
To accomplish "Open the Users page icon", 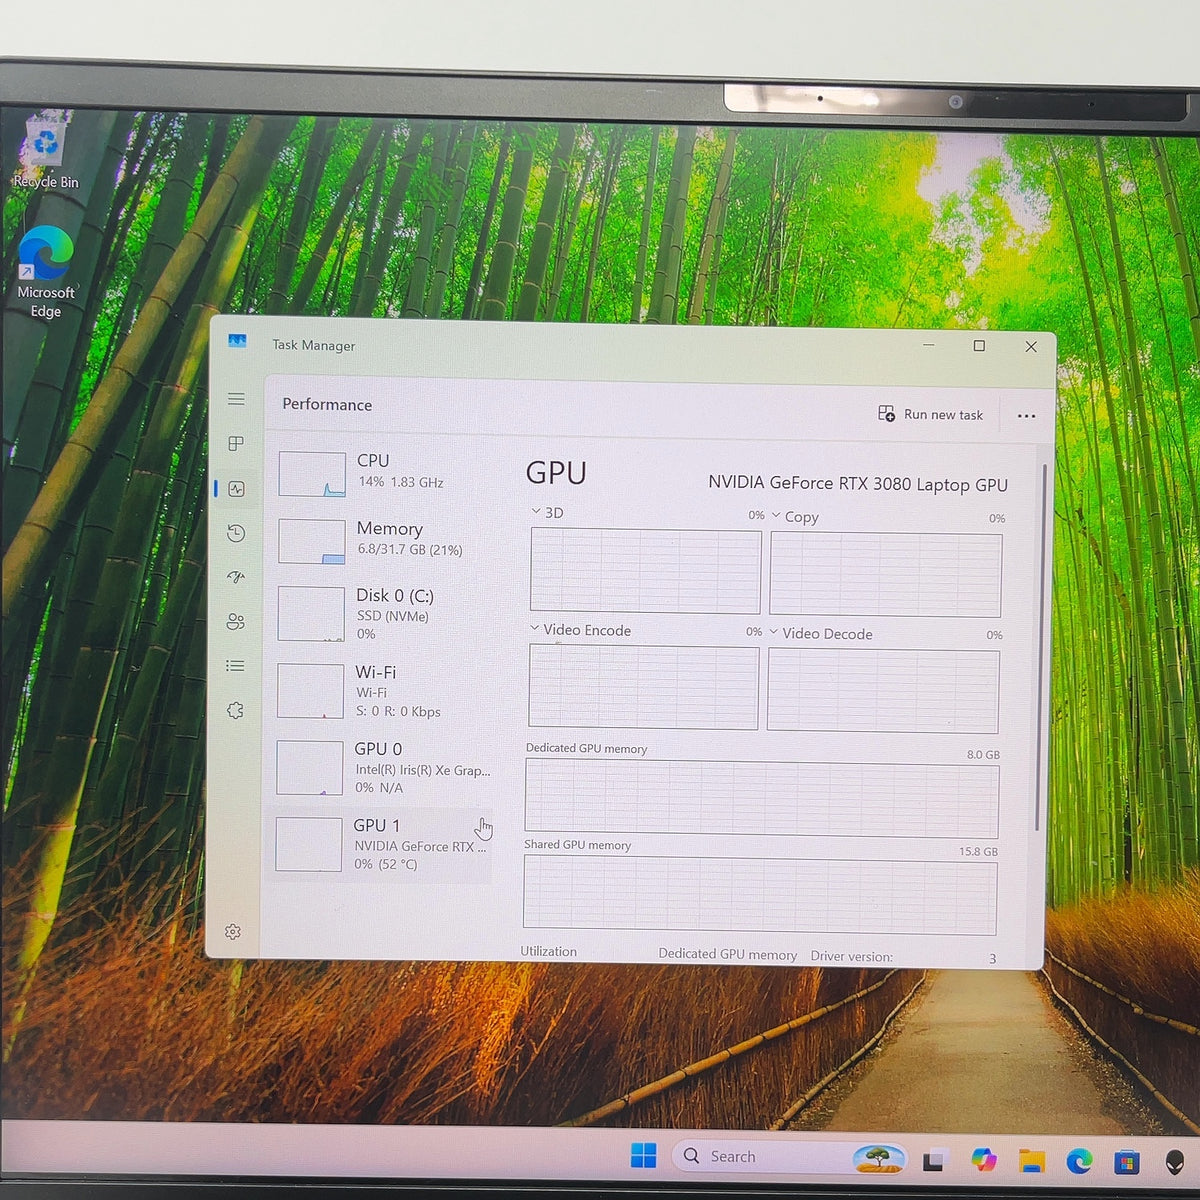I will [x=236, y=621].
